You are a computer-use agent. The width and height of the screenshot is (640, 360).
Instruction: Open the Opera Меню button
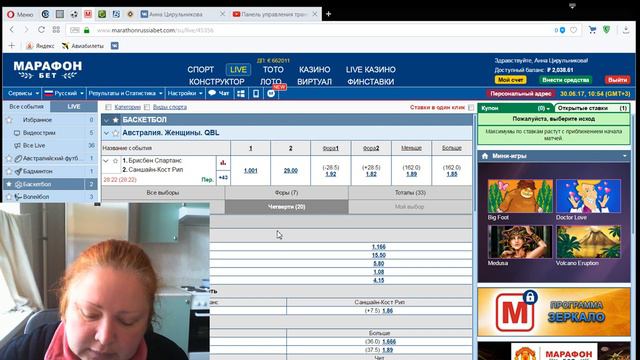(20, 14)
